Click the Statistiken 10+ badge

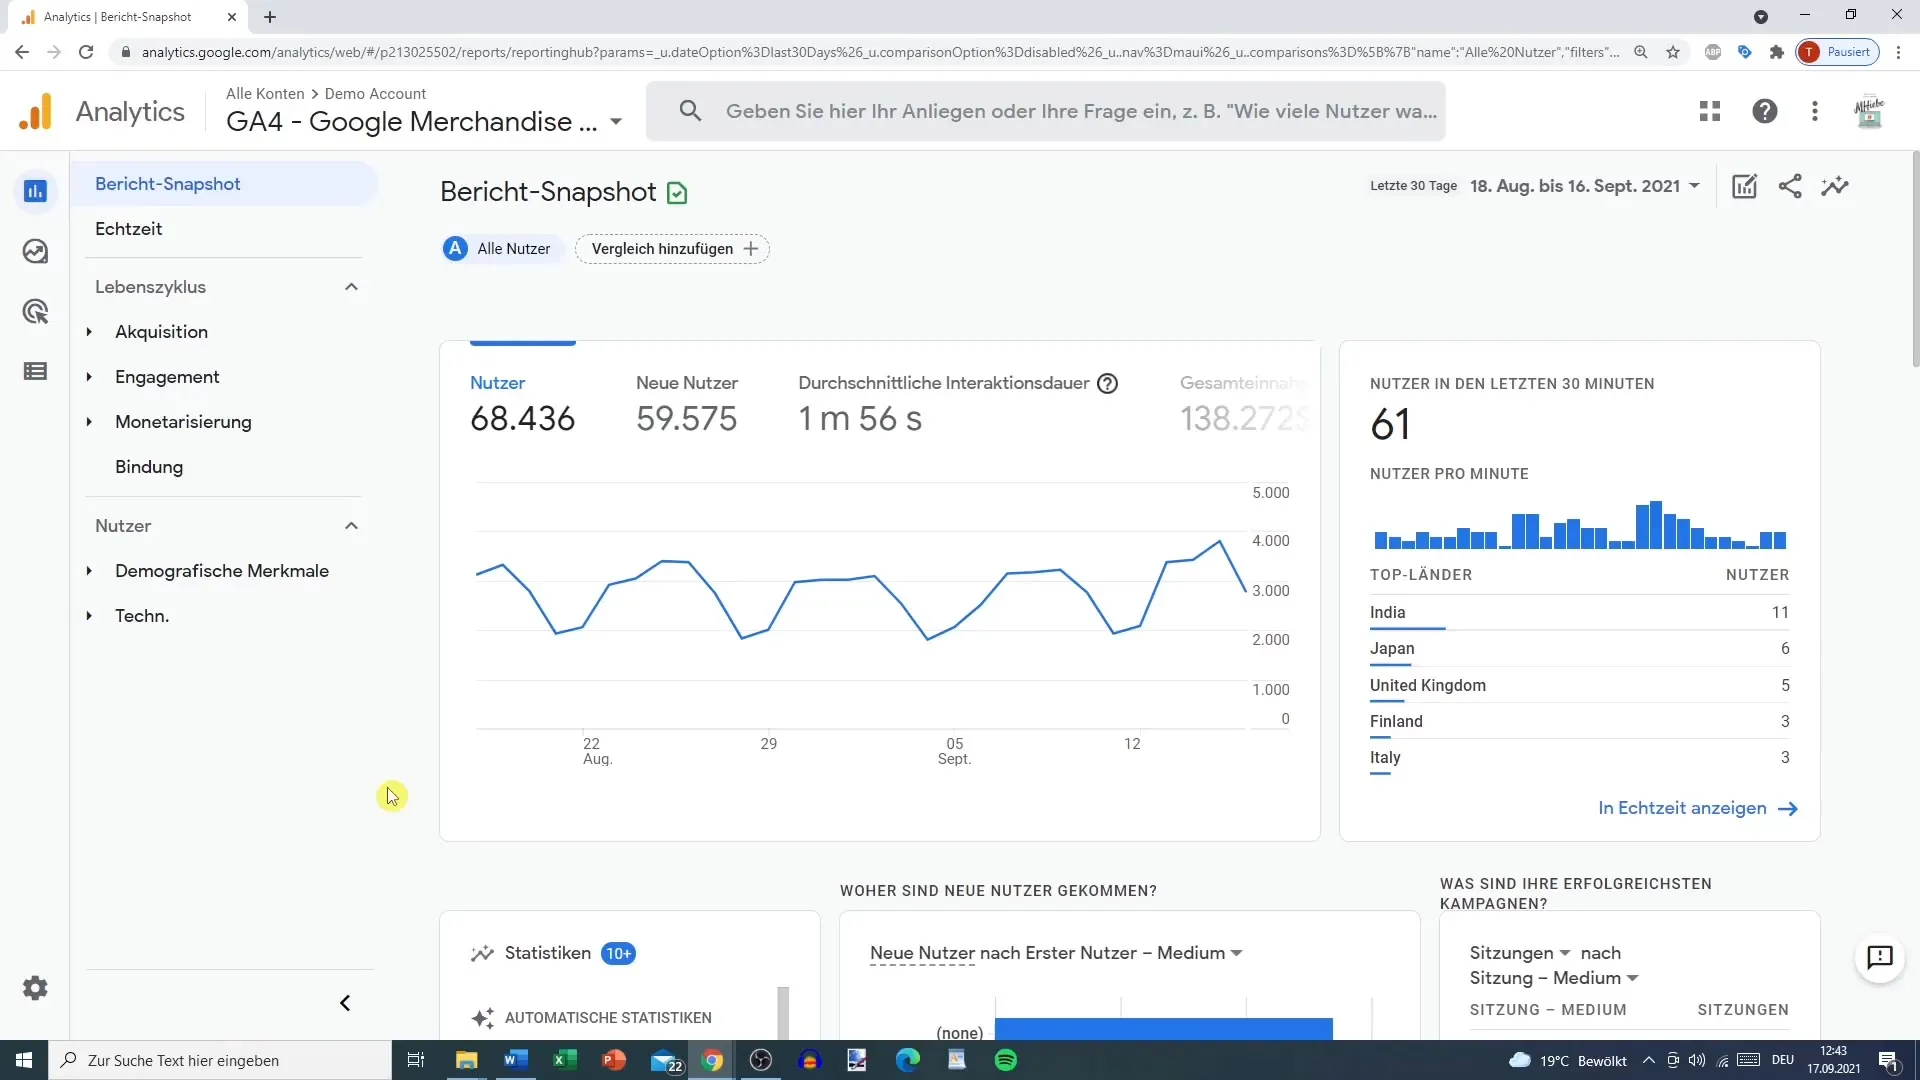(x=618, y=954)
